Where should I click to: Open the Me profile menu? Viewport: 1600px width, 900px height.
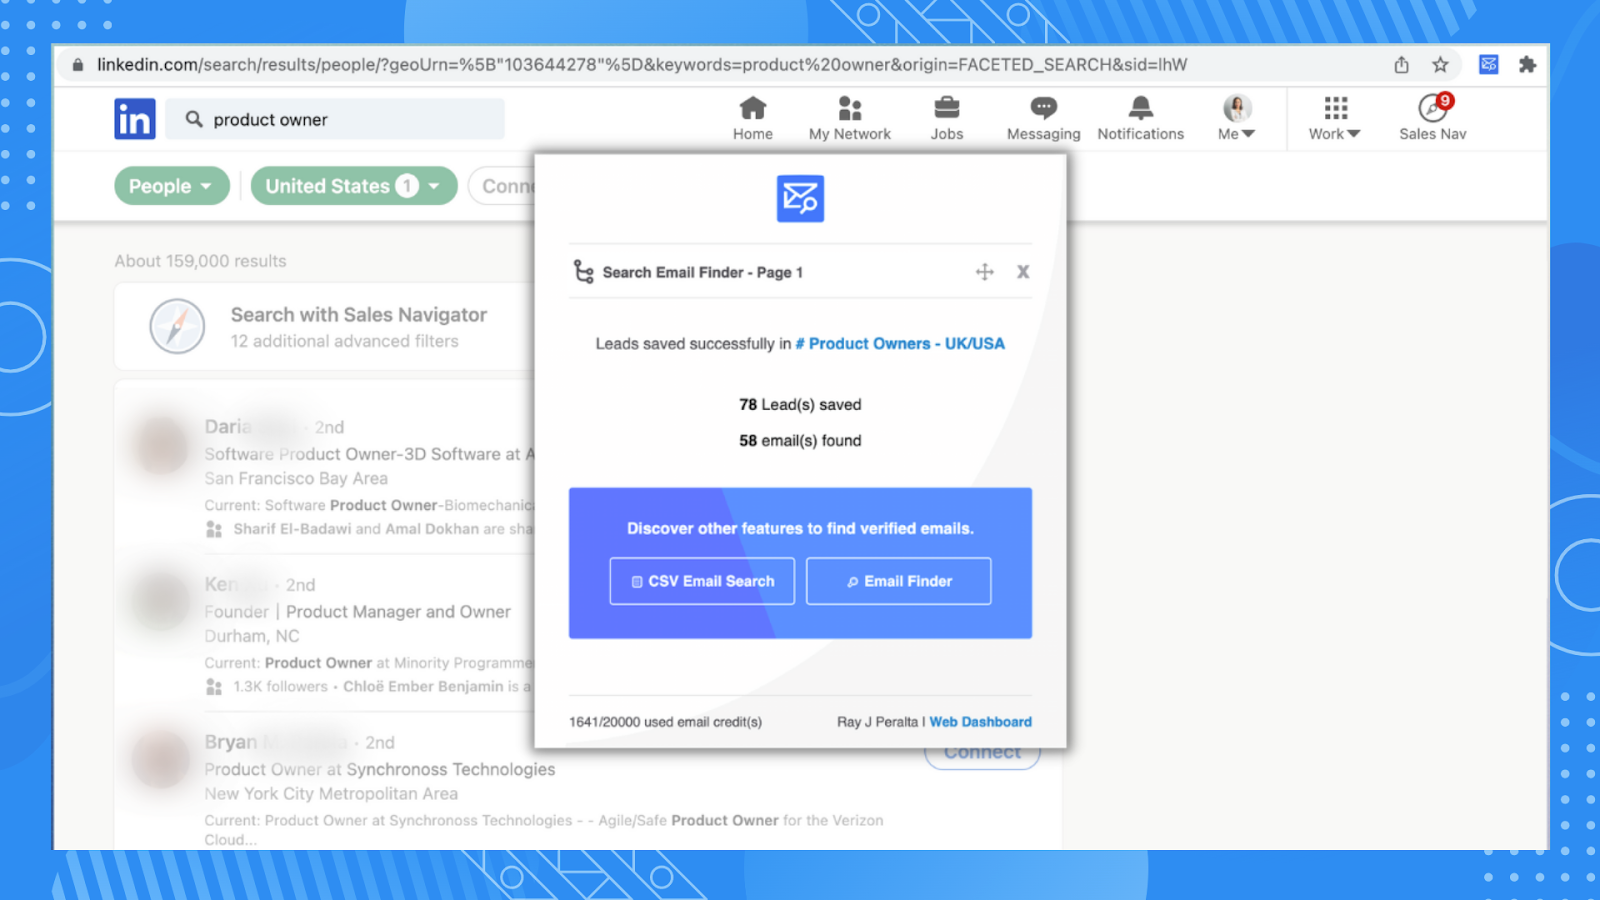(1237, 119)
